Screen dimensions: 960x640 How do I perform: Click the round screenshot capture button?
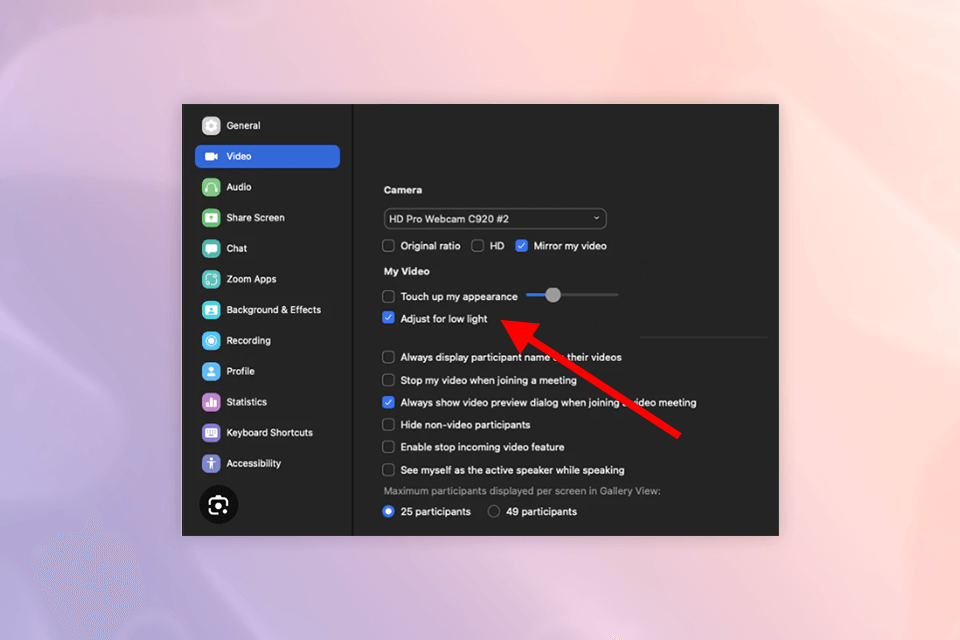pos(219,505)
